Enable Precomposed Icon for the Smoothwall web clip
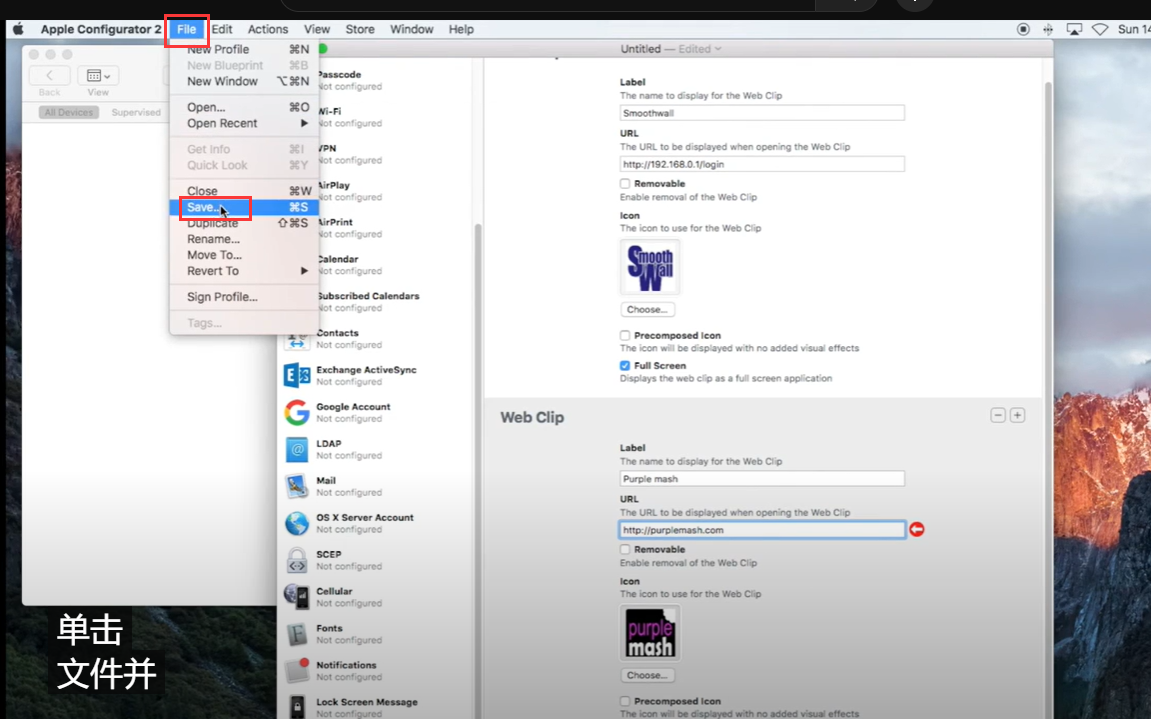Screen dimensions: 1151x719 [625, 336]
